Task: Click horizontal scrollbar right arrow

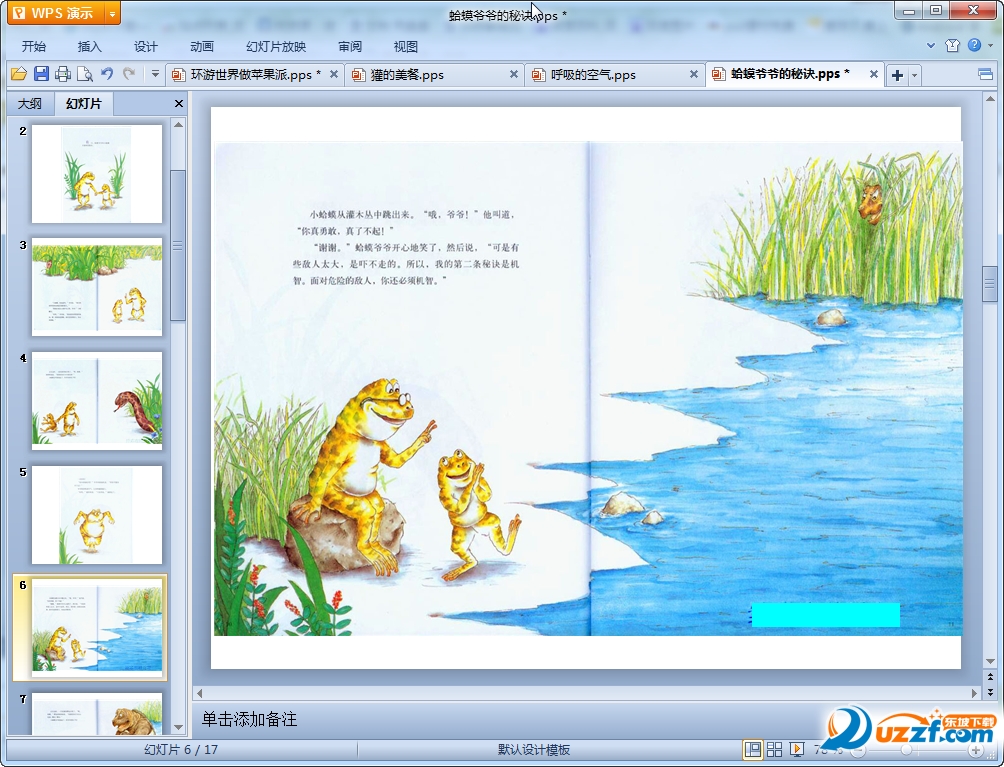Action: (x=975, y=693)
